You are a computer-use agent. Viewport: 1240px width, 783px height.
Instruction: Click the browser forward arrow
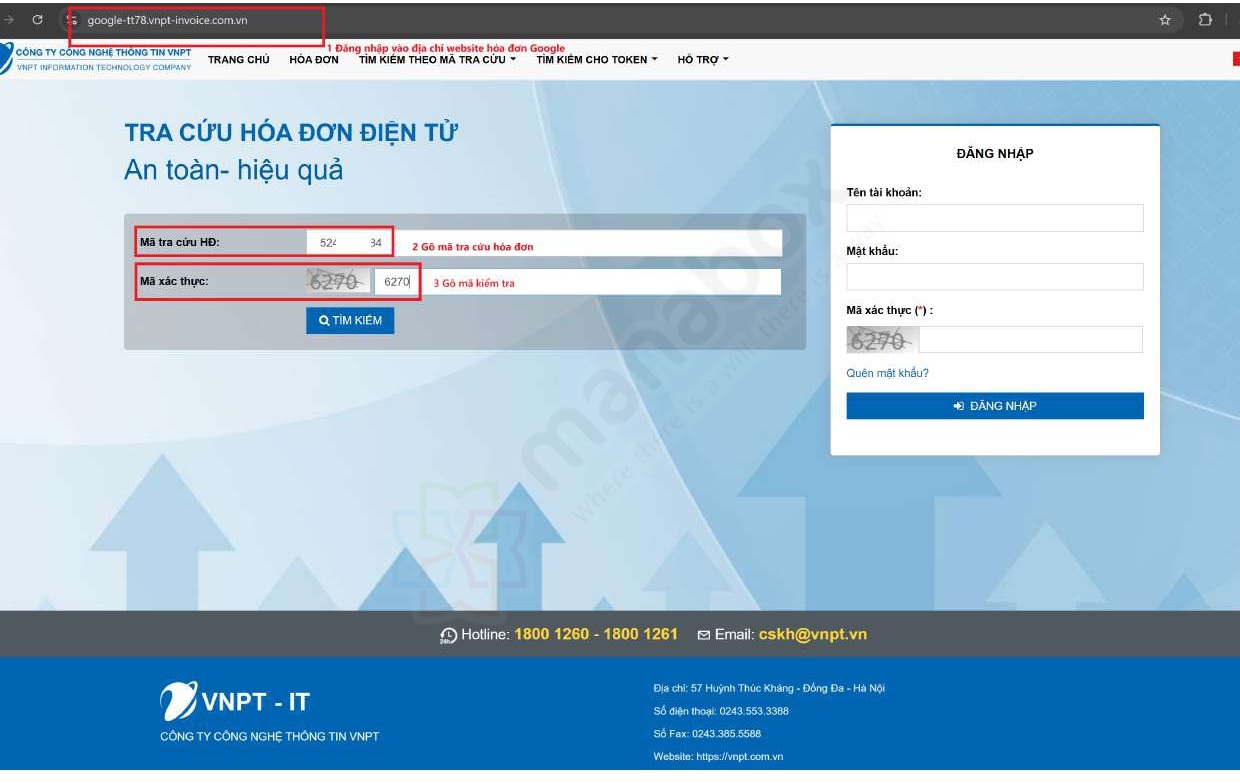click(9, 20)
